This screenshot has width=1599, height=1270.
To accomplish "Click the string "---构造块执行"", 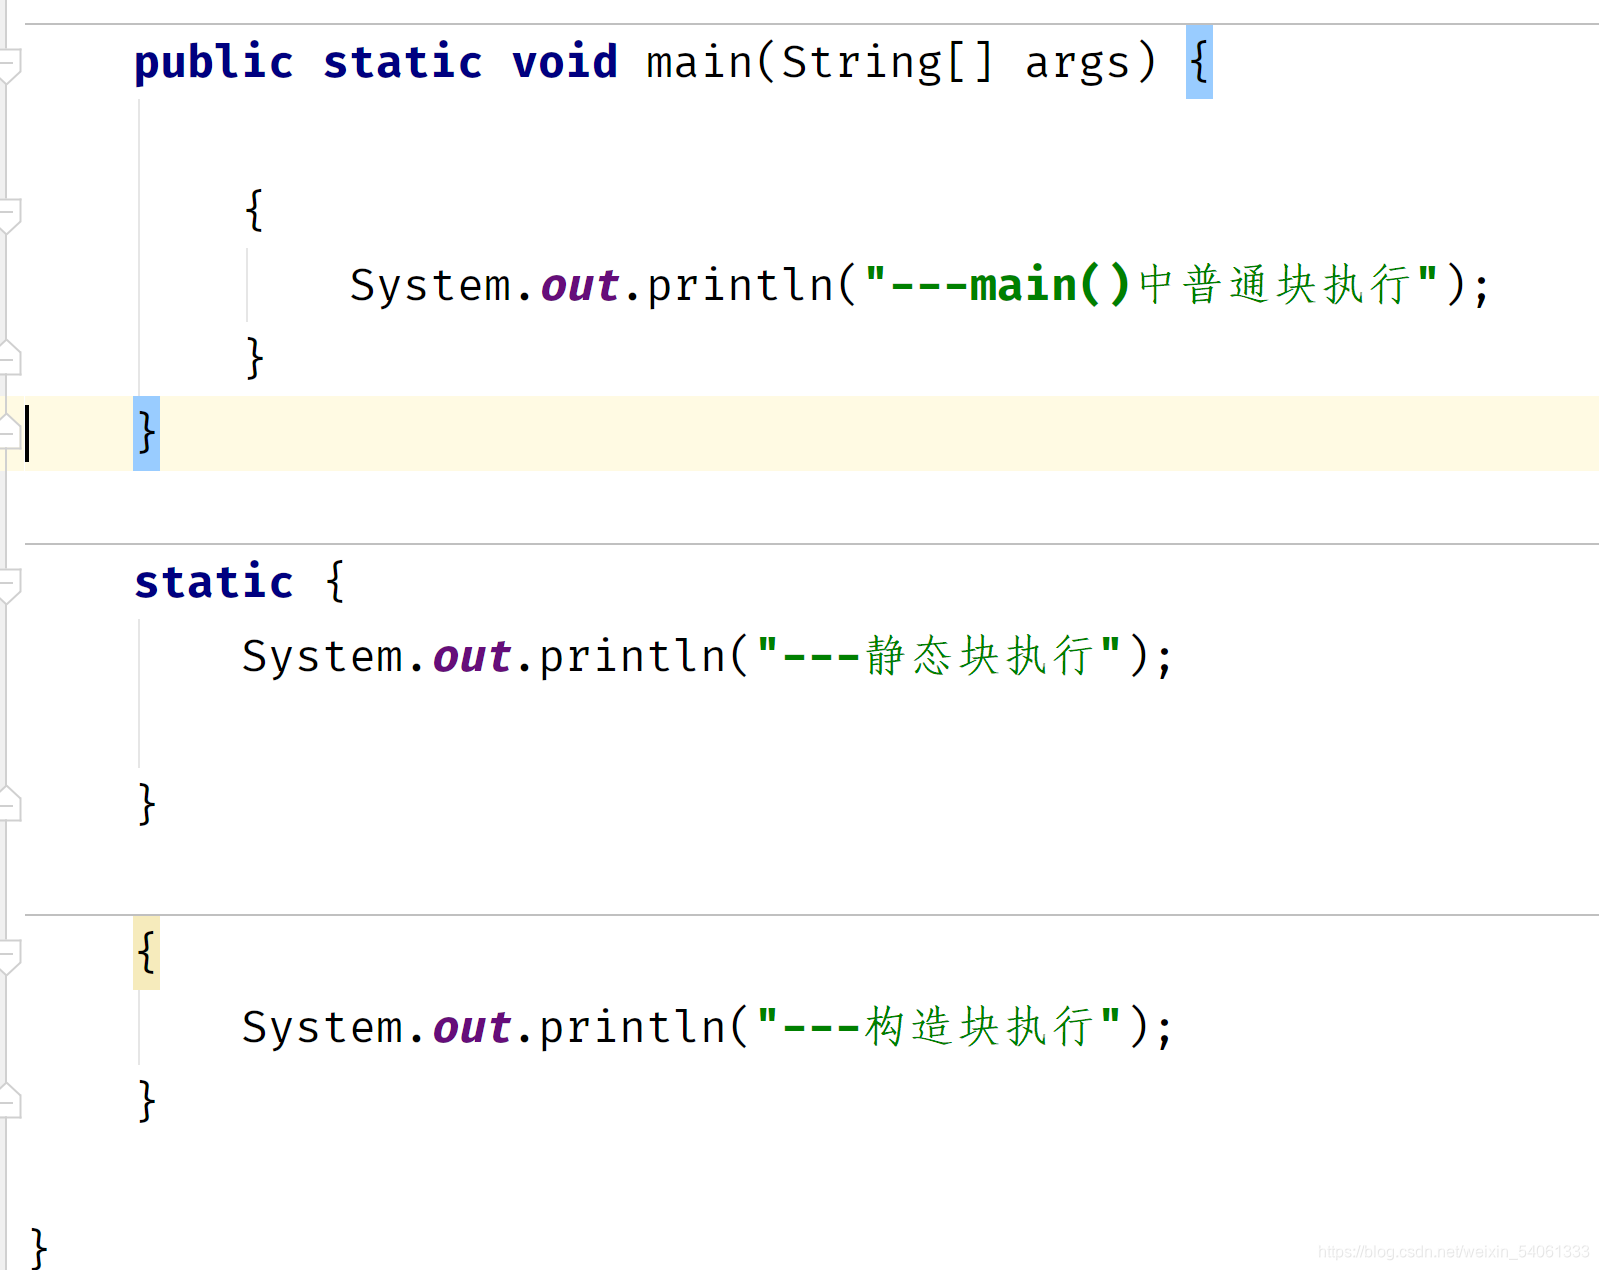I will (939, 1027).
